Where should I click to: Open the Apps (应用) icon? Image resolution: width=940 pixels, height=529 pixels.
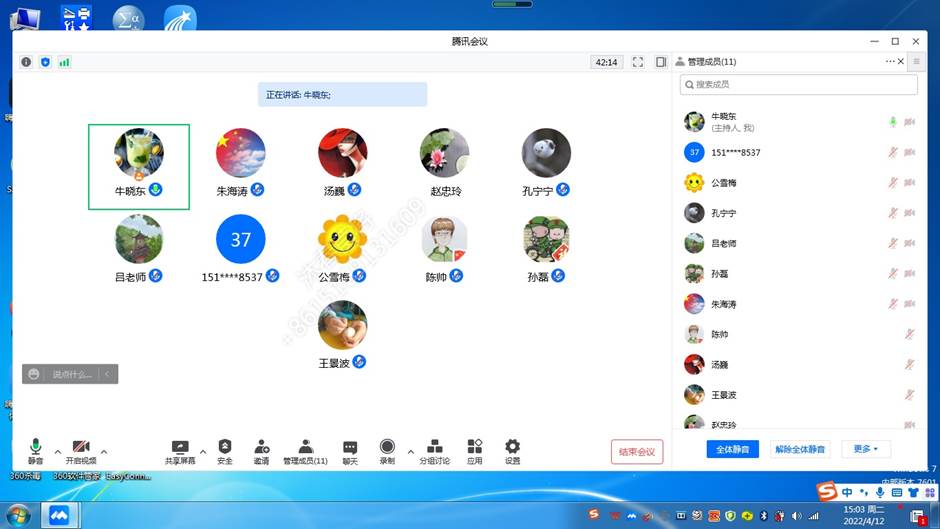[475, 447]
